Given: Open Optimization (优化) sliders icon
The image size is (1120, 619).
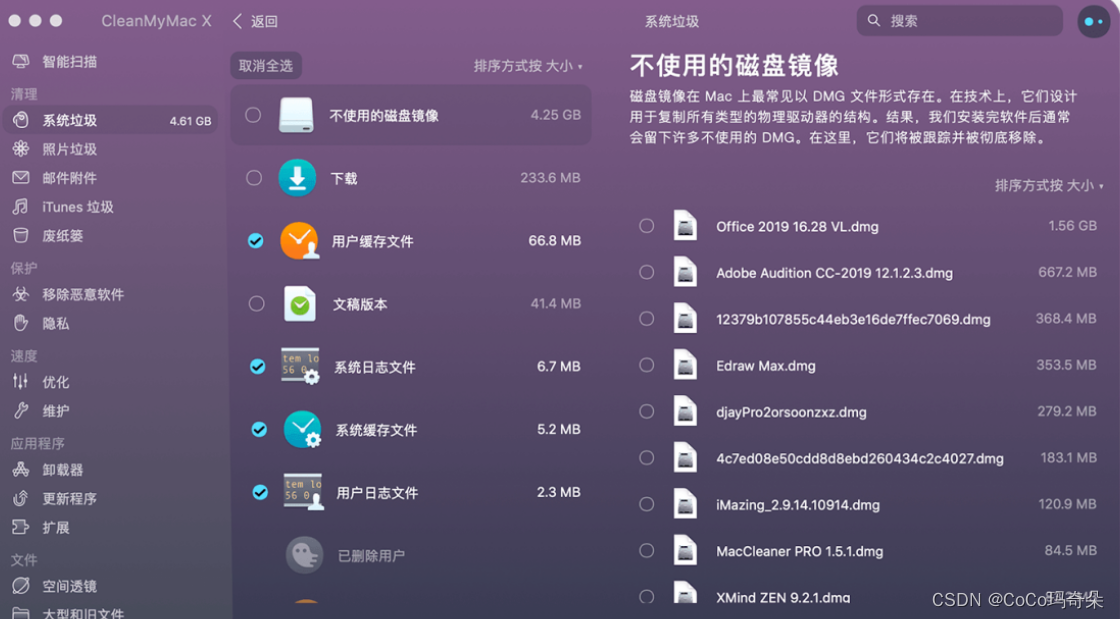Looking at the screenshot, I should tap(21, 381).
